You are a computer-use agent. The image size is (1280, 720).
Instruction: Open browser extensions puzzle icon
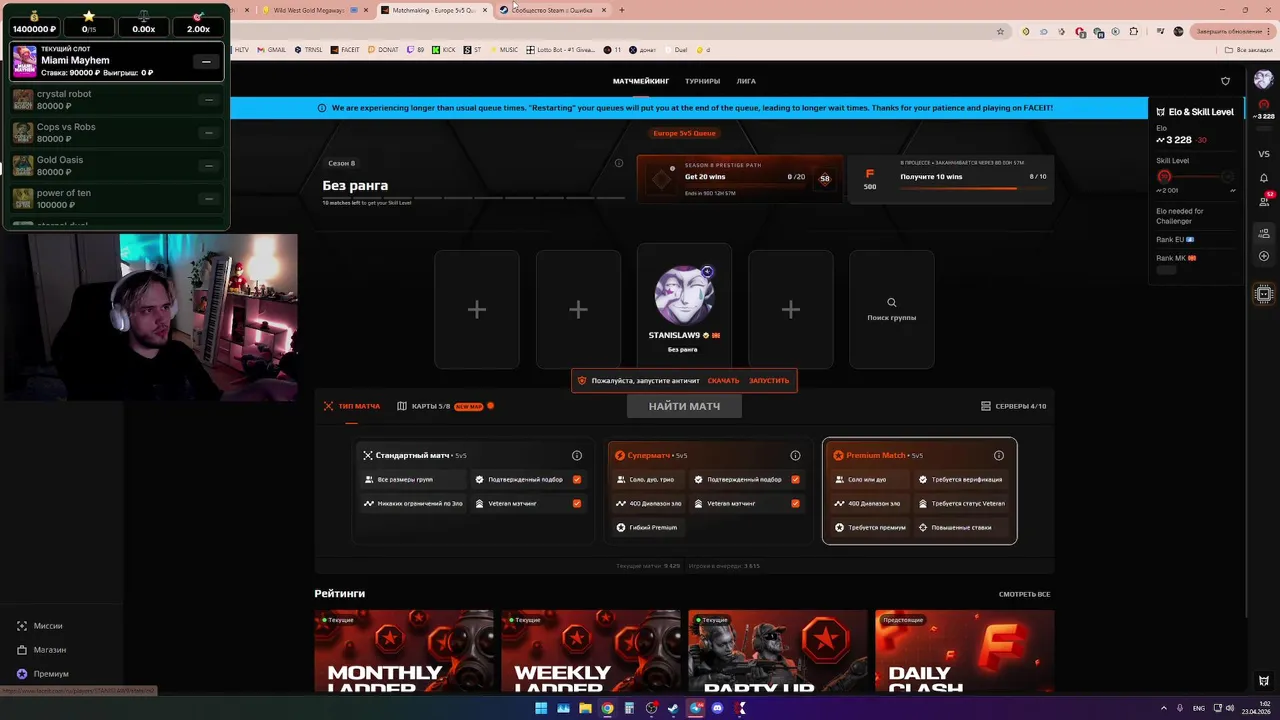(1133, 31)
